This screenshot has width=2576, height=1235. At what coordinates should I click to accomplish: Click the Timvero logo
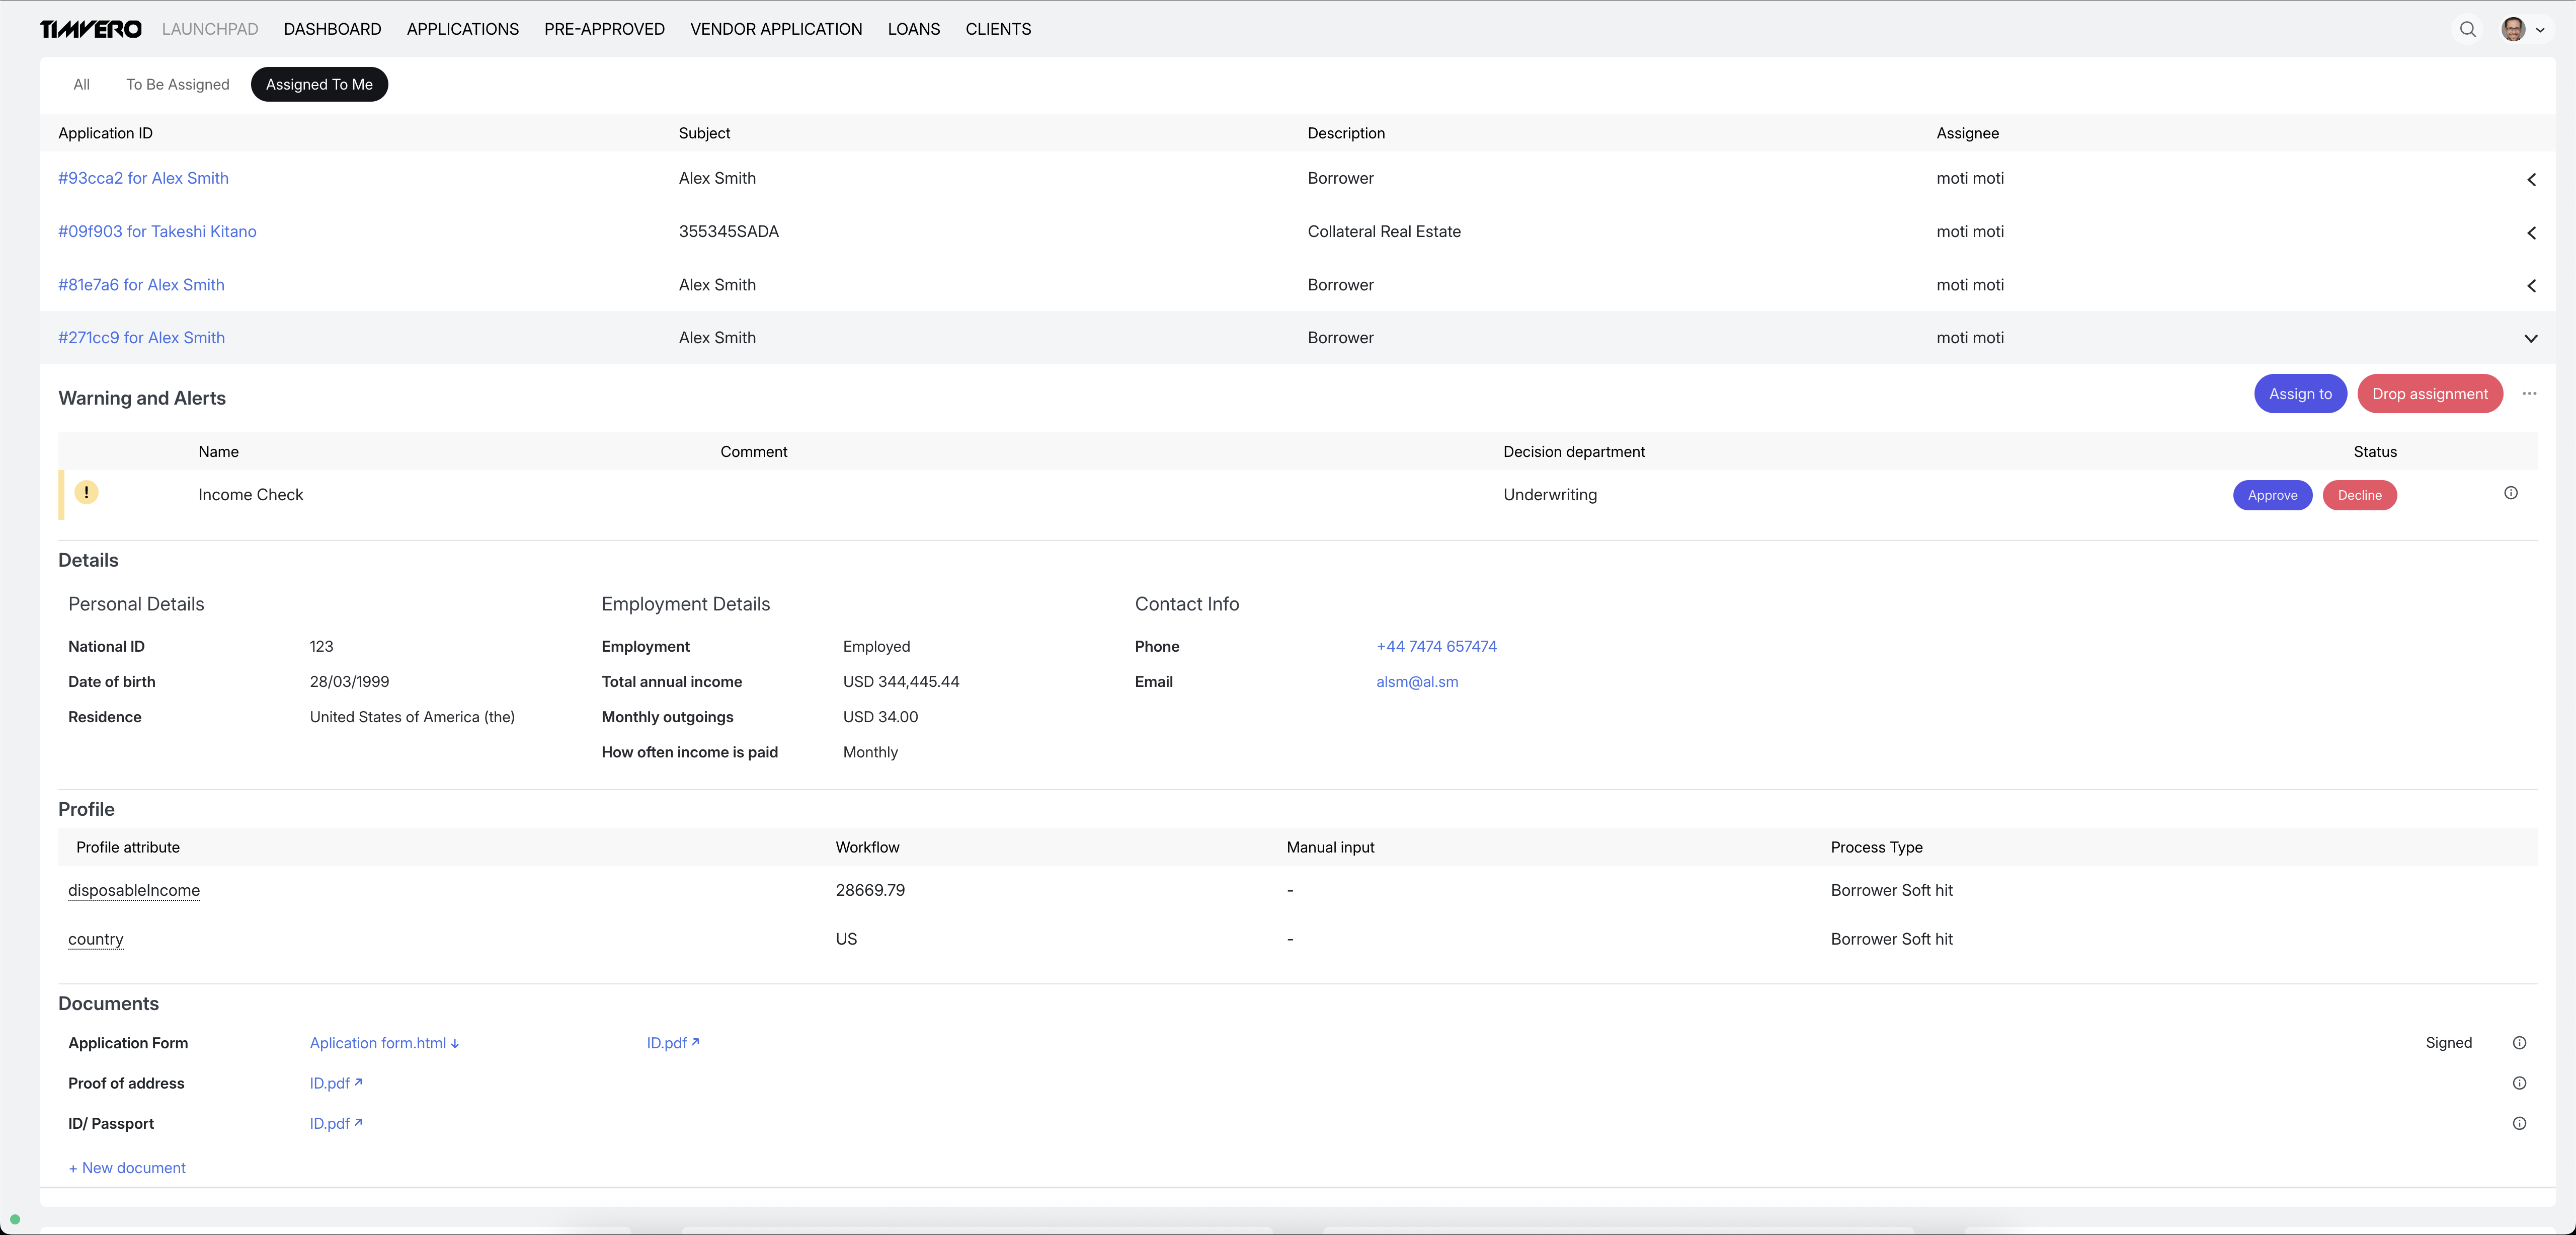tap(91, 29)
